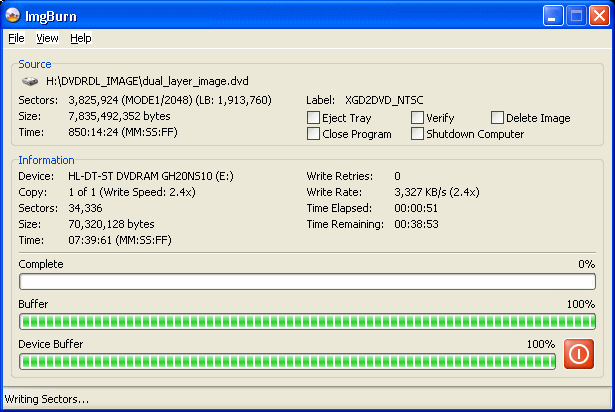Click Time Remaining value 00:38:53
The image size is (615, 412).
pos(416,224)
